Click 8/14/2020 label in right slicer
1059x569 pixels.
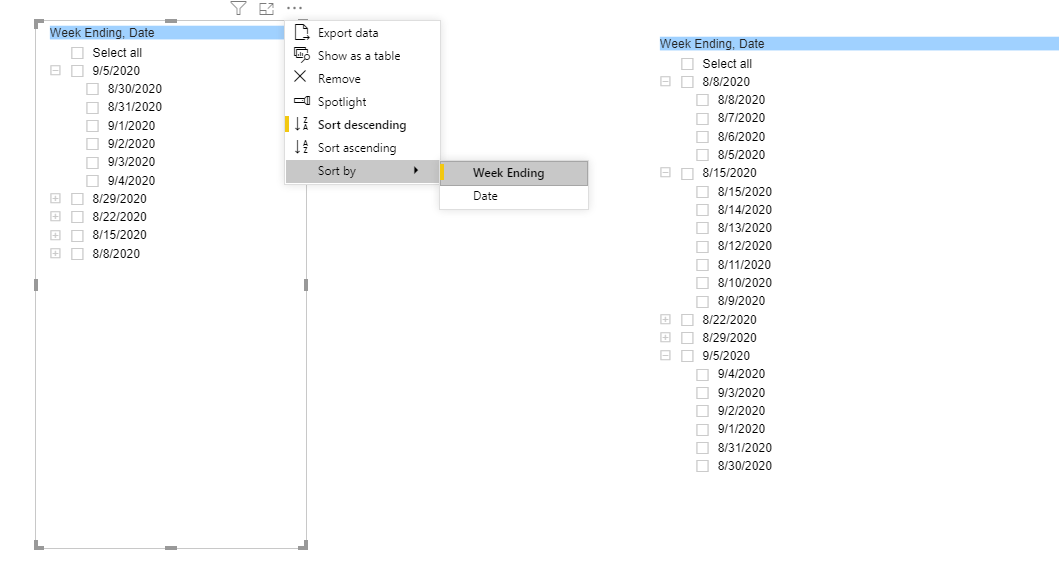(744, 210)
